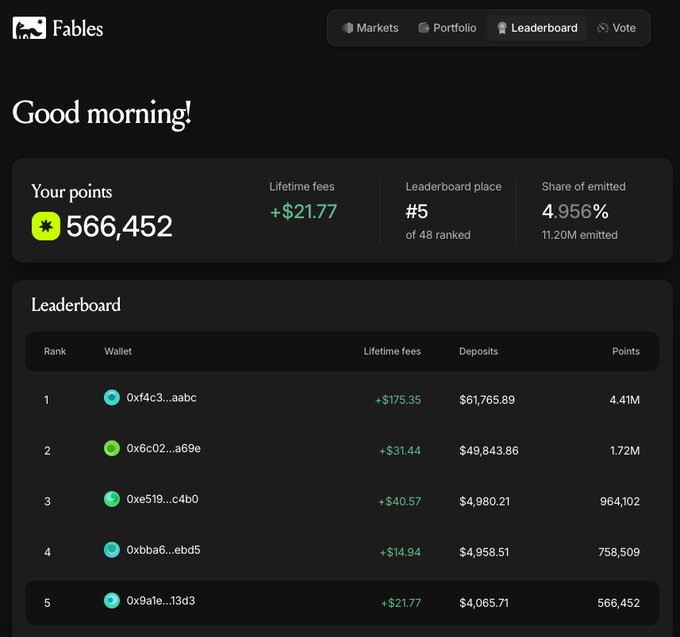Image resolution: width=680 pixels, height=637 pixels.
Task: Click the 964,102 points cell
Action: click(620, 501)
